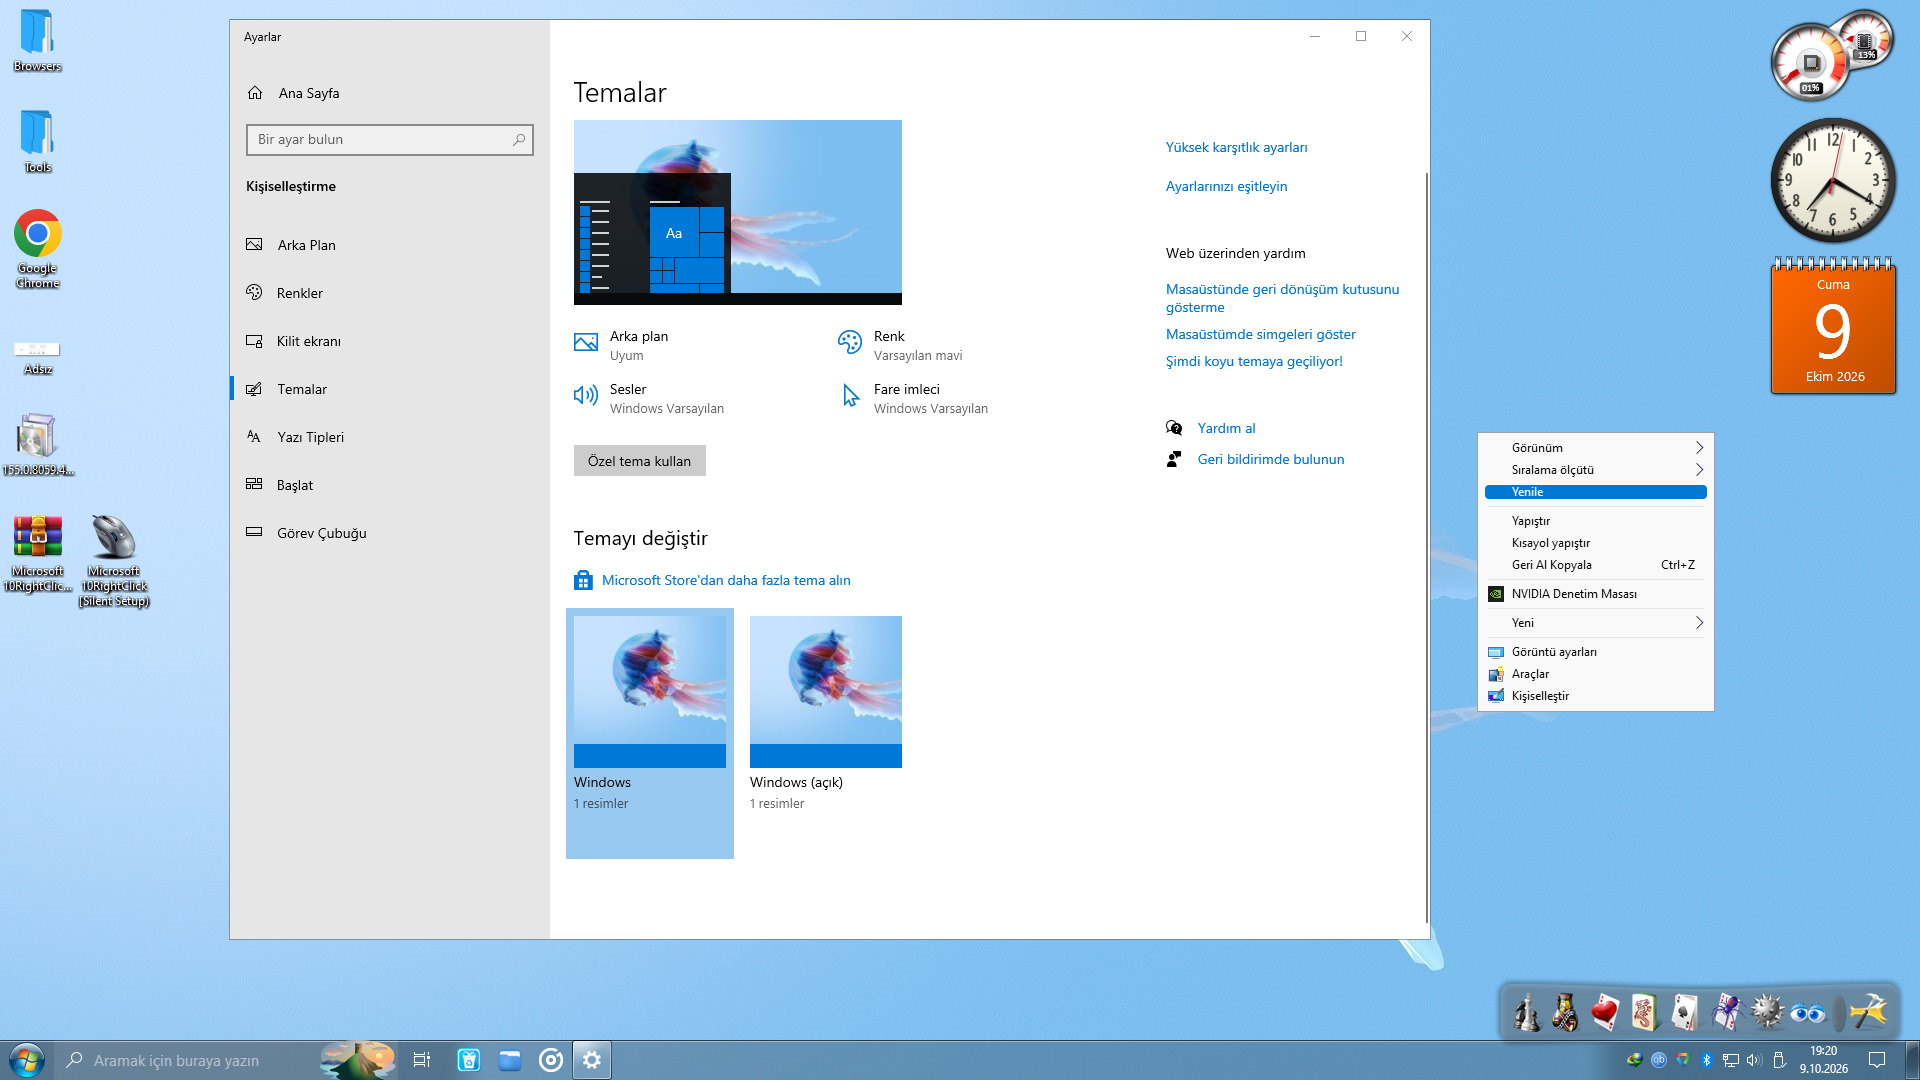
Task: Open the Mahjong tile game icon
Action: tap(1645, 1012)
